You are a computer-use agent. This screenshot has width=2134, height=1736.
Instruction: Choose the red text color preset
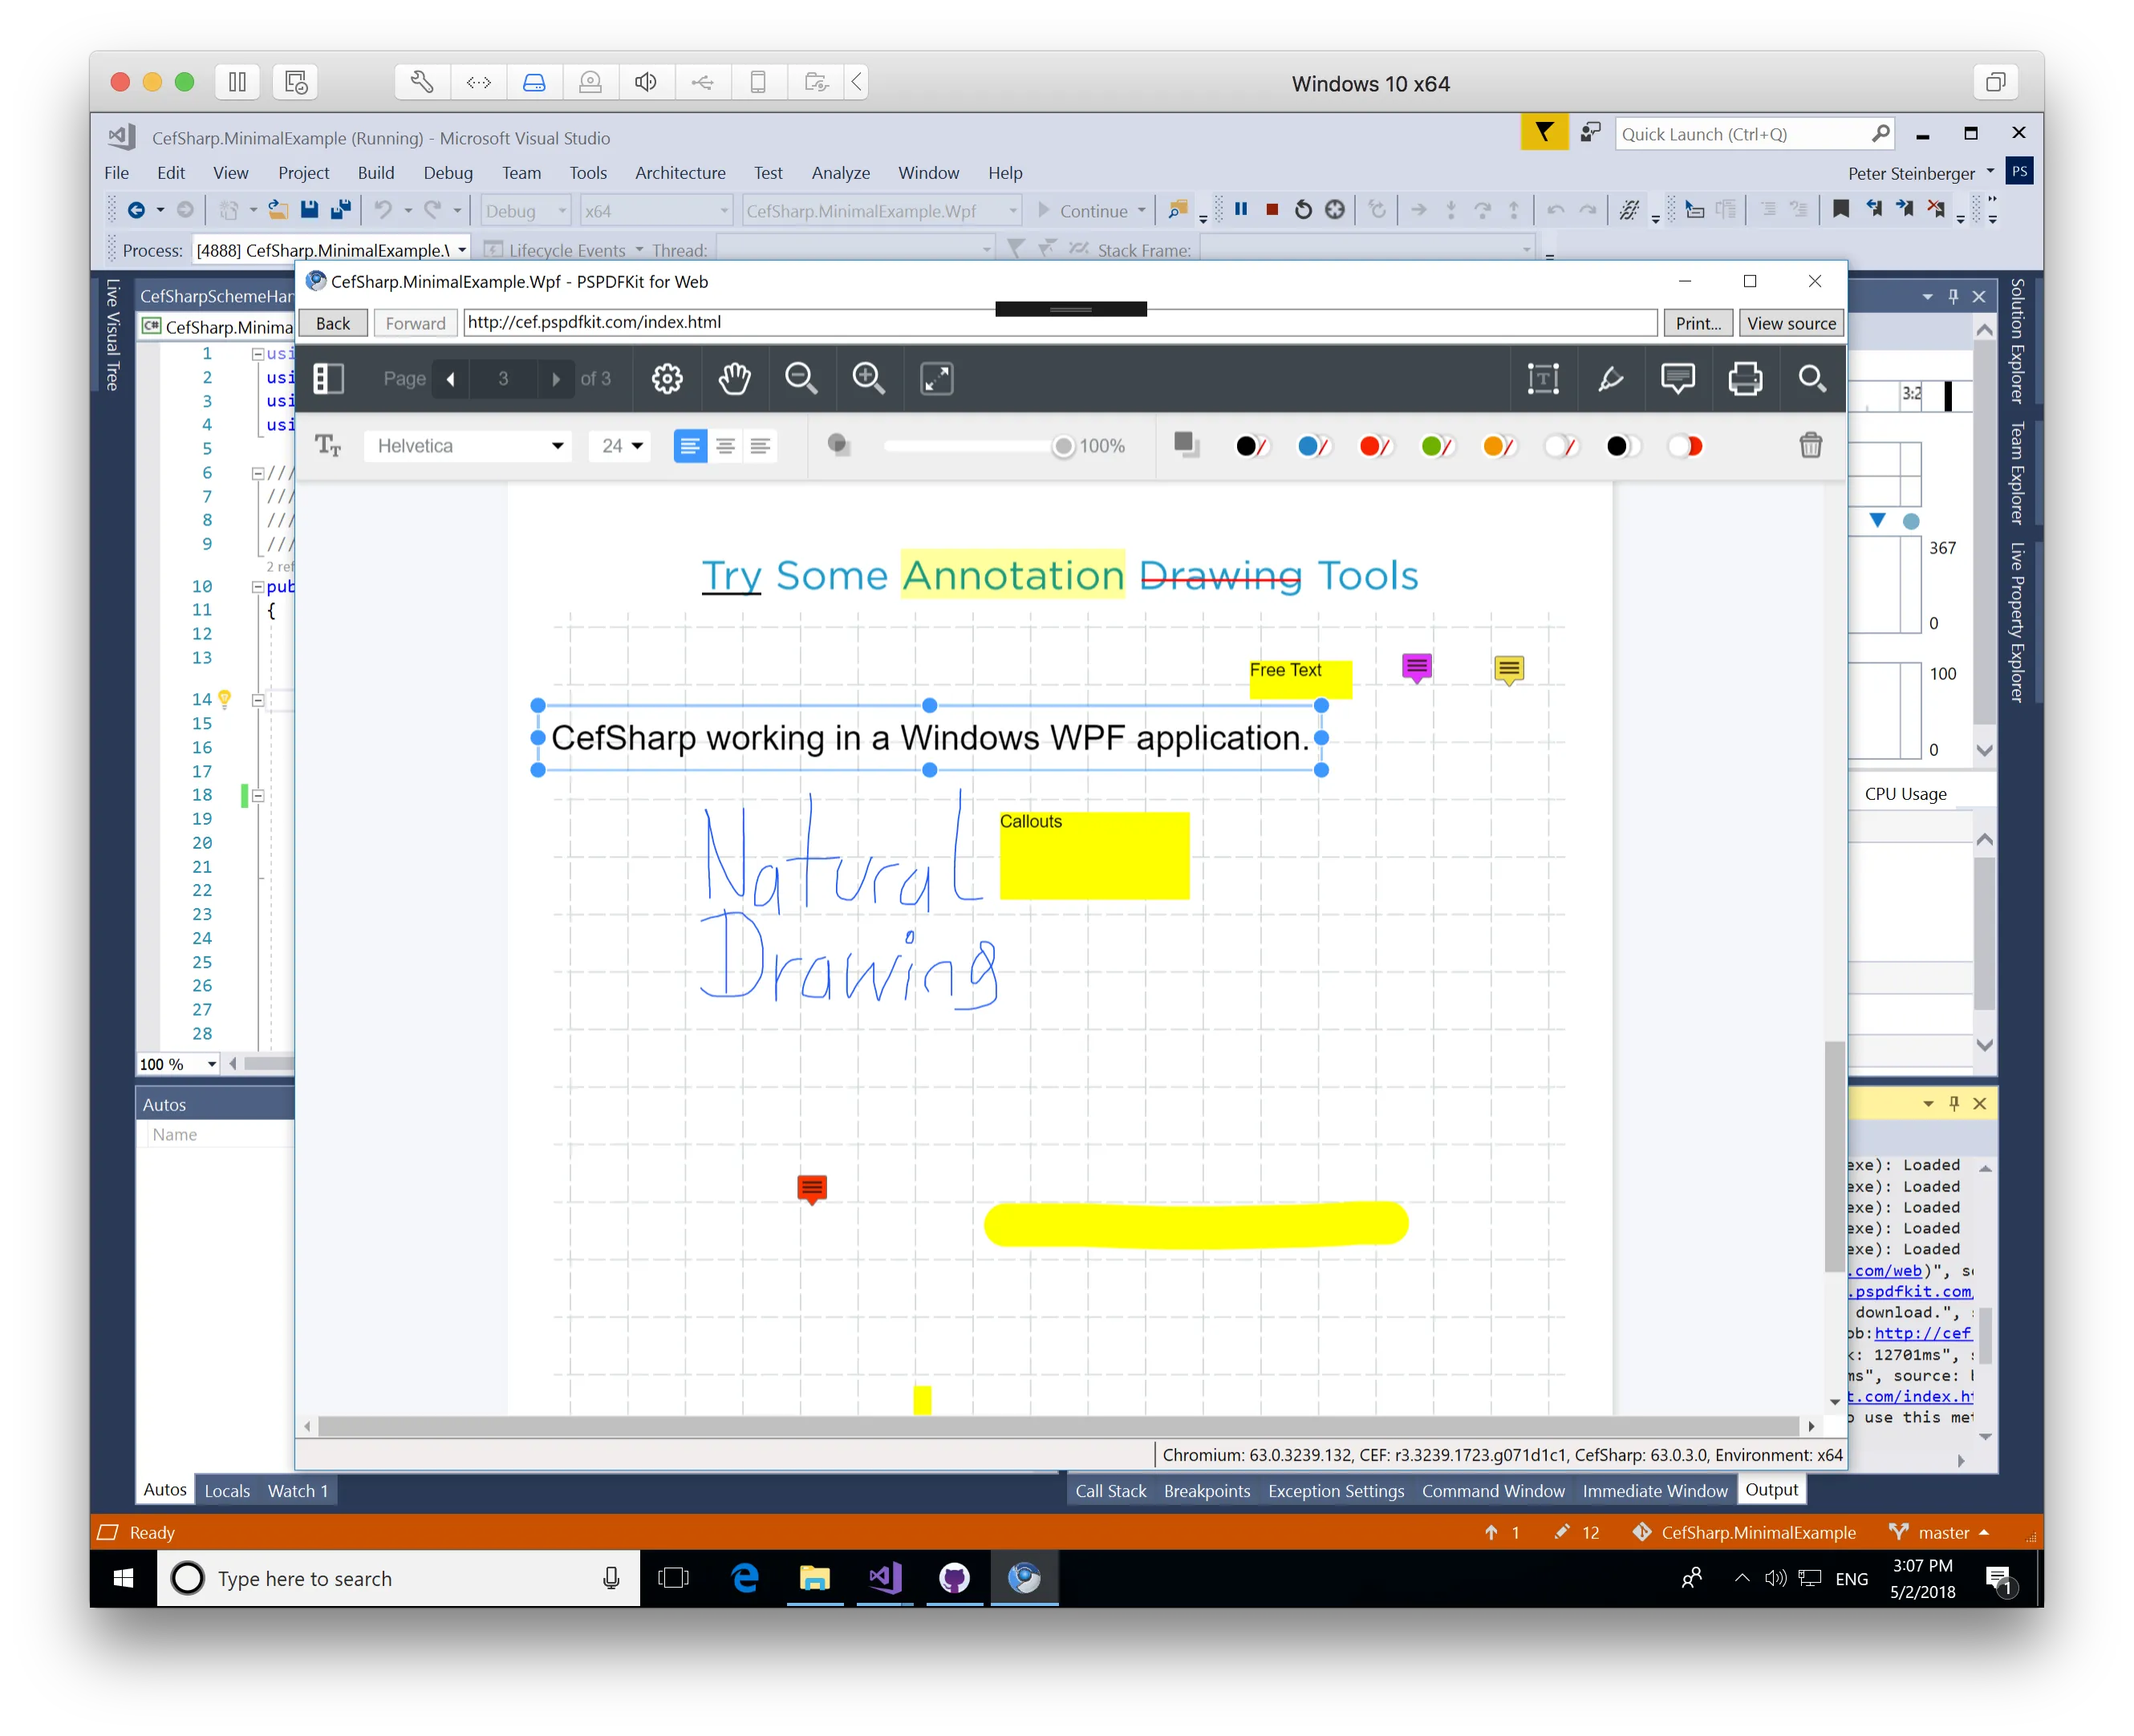(x=1375, y=445)
